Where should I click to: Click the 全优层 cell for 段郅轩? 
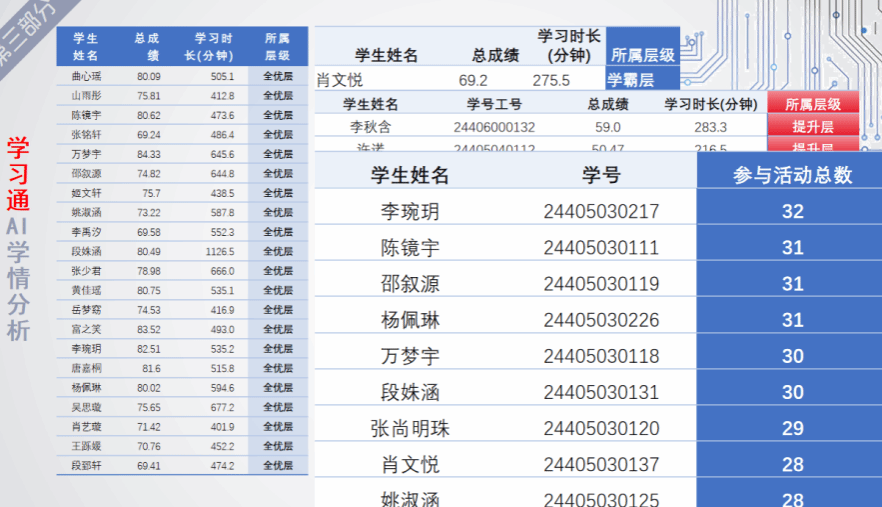(278, 465)
